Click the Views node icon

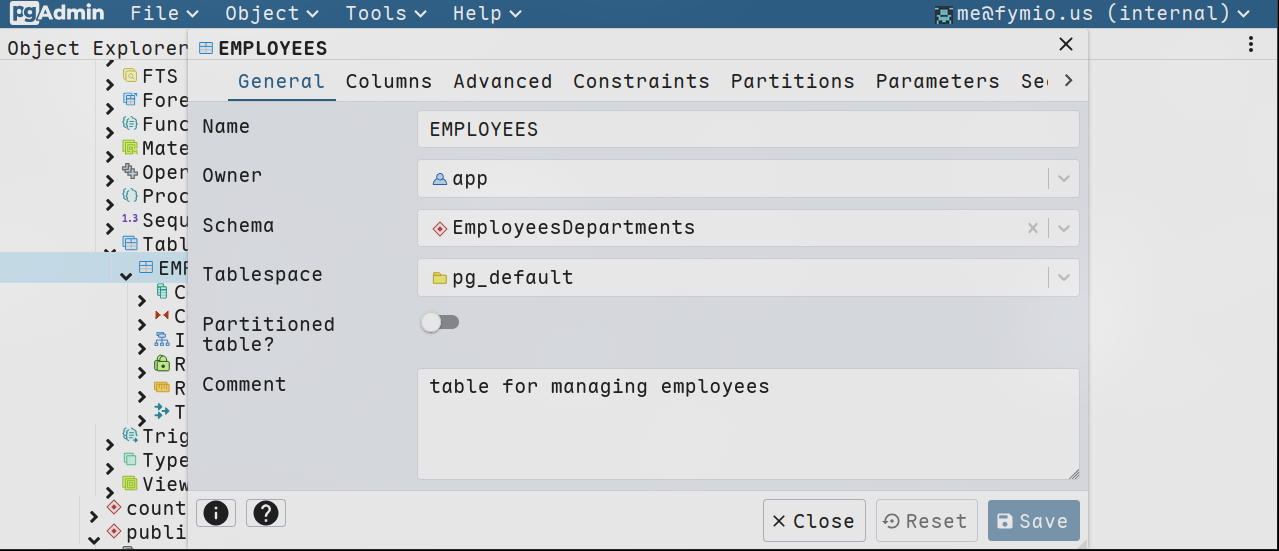130,484
